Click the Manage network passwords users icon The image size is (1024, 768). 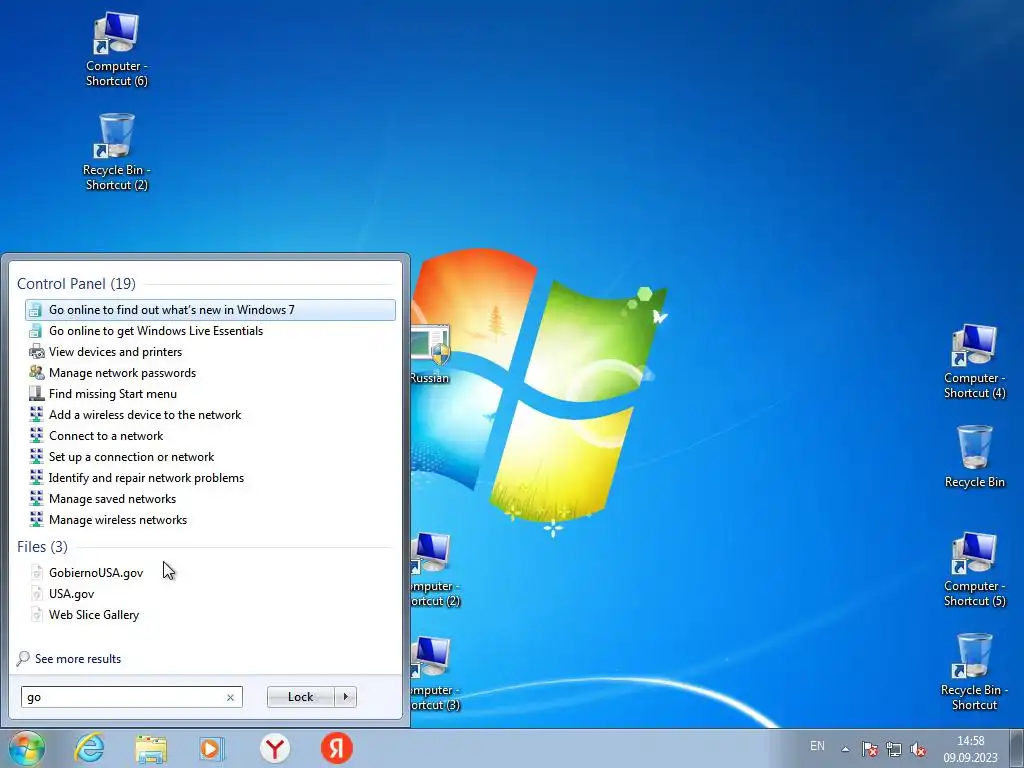(x=37, y=372)
